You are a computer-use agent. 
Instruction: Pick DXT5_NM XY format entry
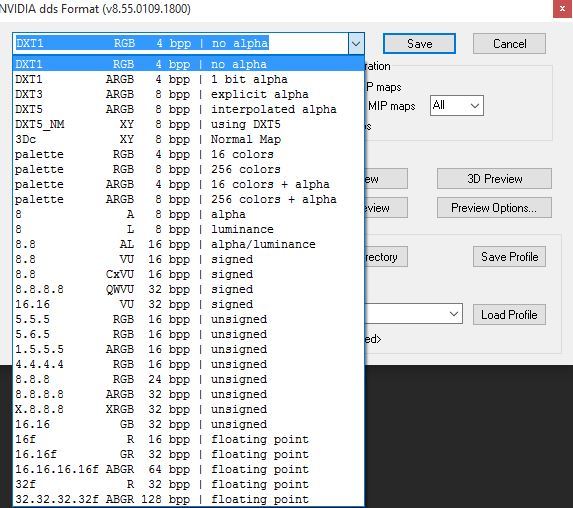click(189, 124)
